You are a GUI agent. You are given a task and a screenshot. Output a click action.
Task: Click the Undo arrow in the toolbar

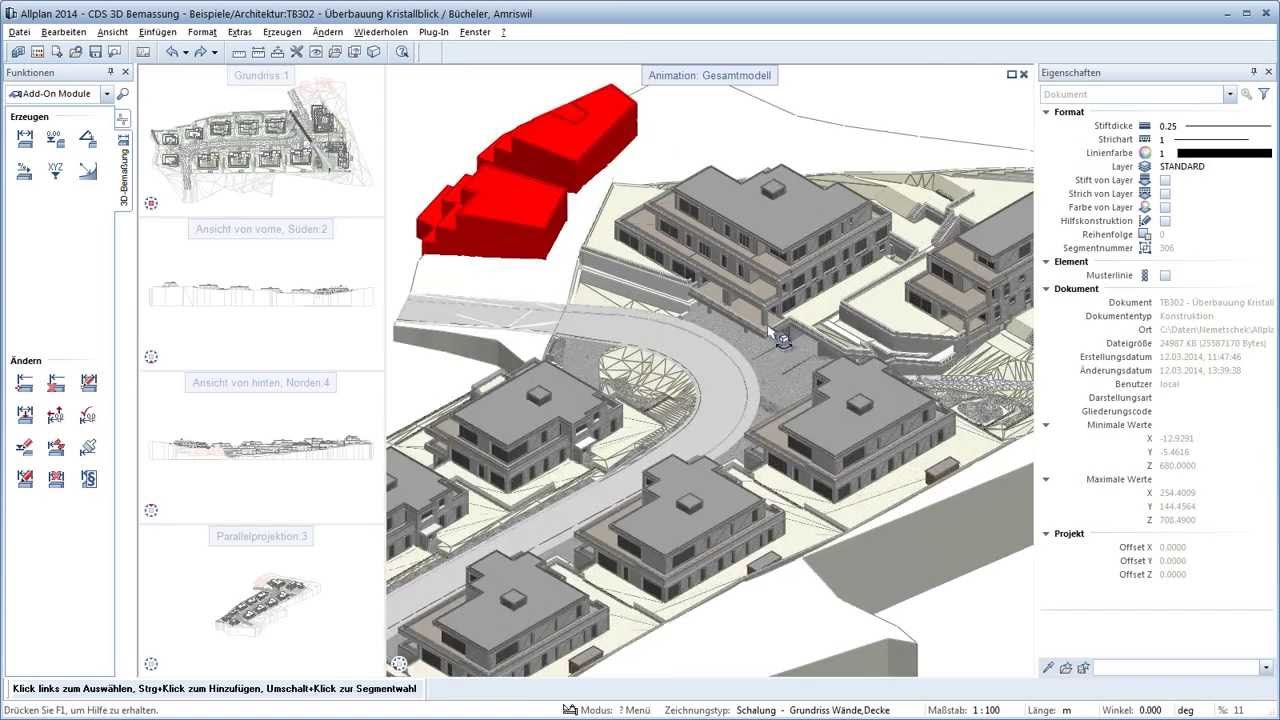(171, 52)
